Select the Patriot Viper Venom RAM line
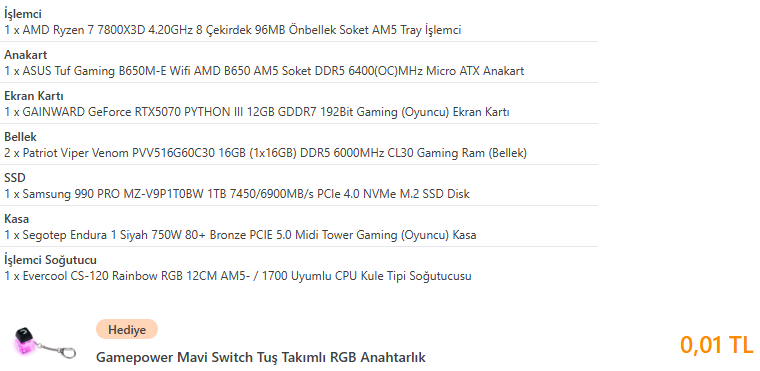The image size is (760, 371). click(266, 153)
